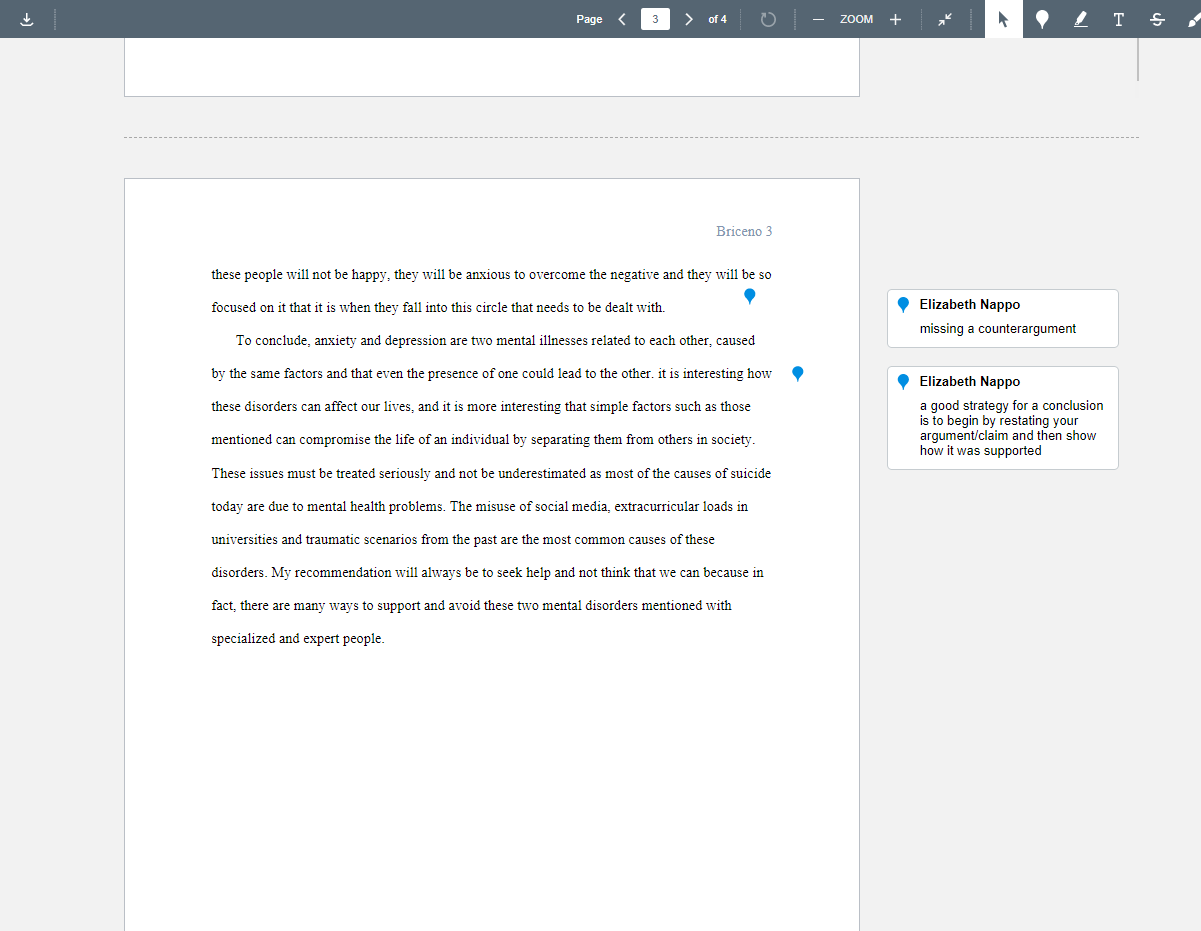Click the annotation pin beside 'it is interesting how'
1201x931 pixels.
(x=798, y=374)
